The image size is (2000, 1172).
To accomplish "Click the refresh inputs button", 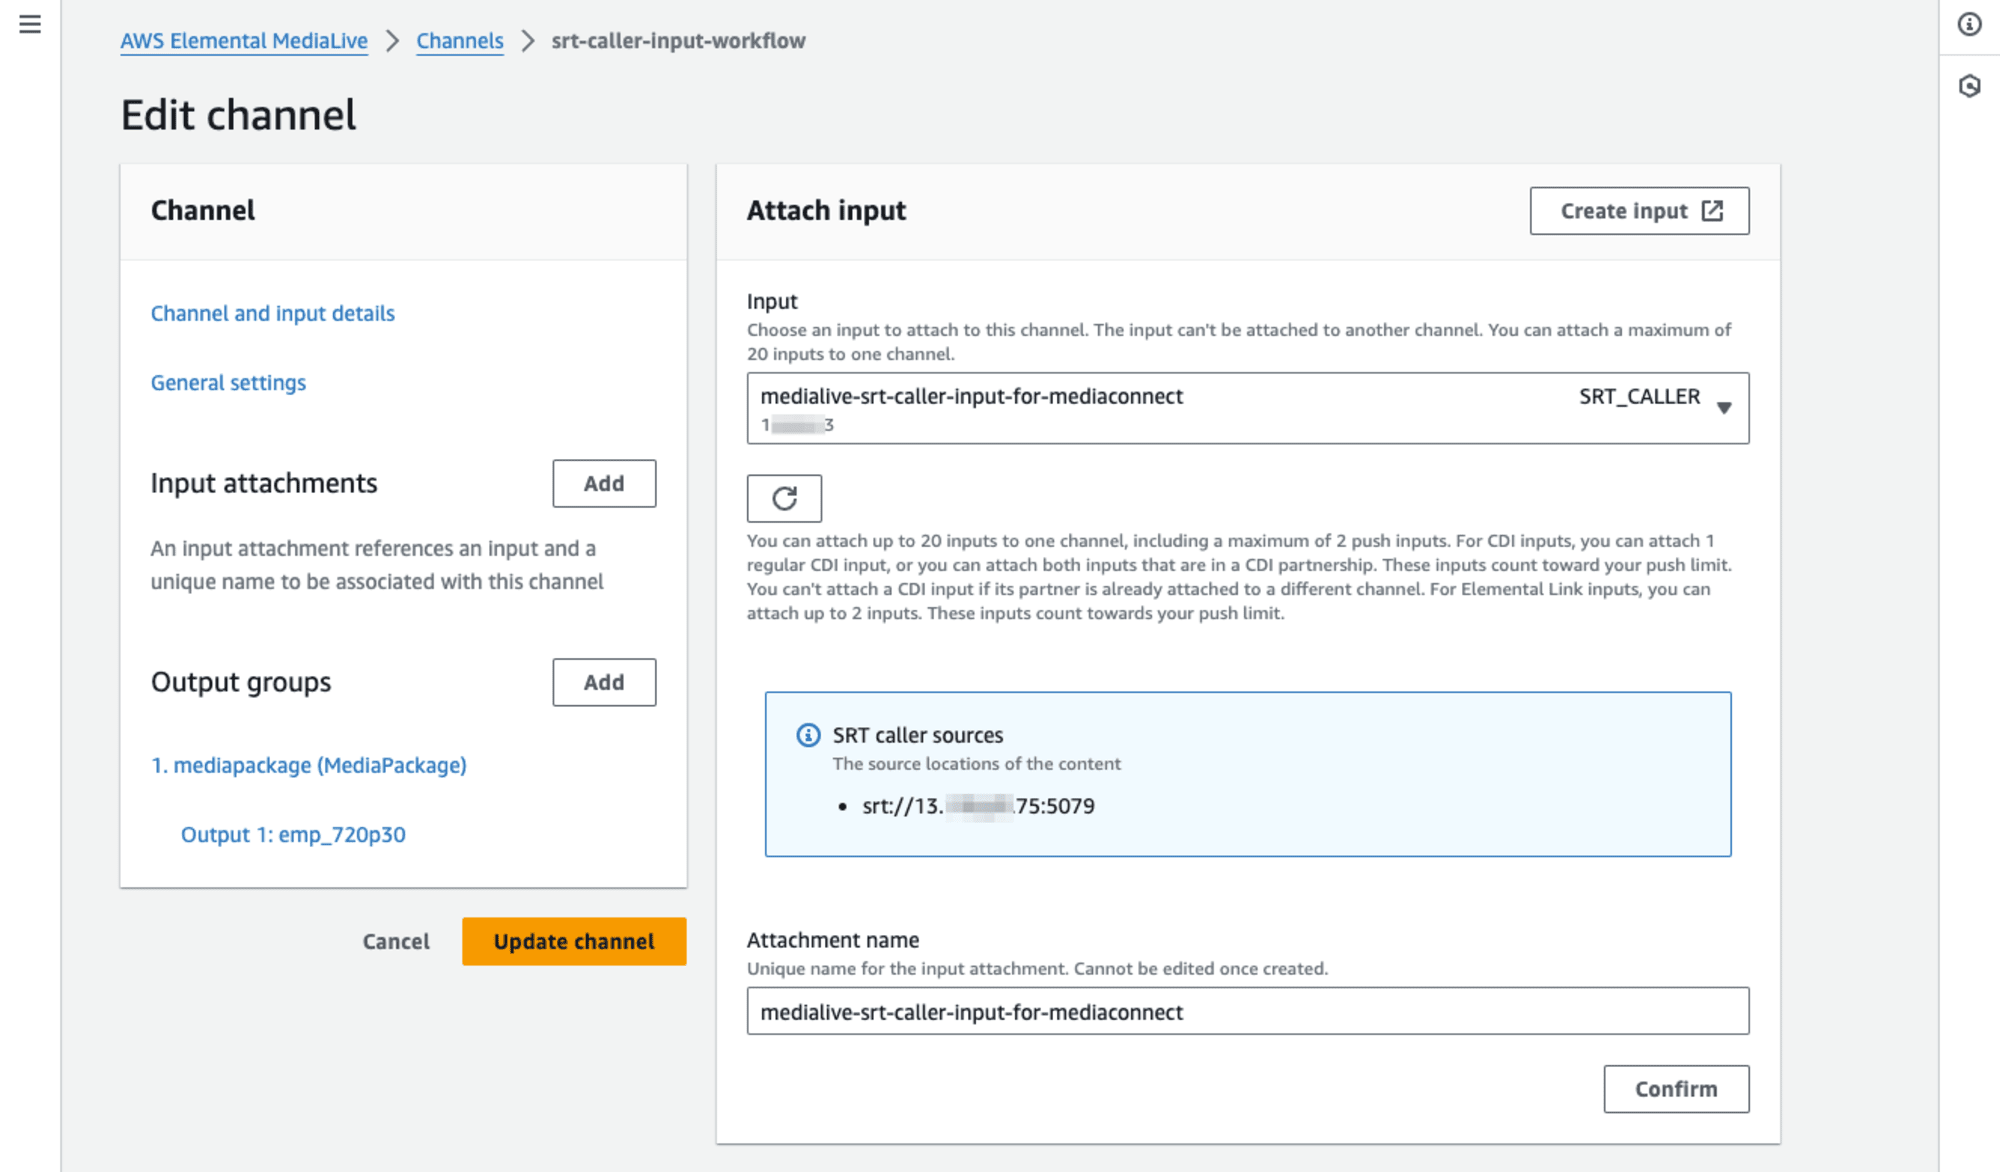I will pyautogui.click(x=784, y=498).
